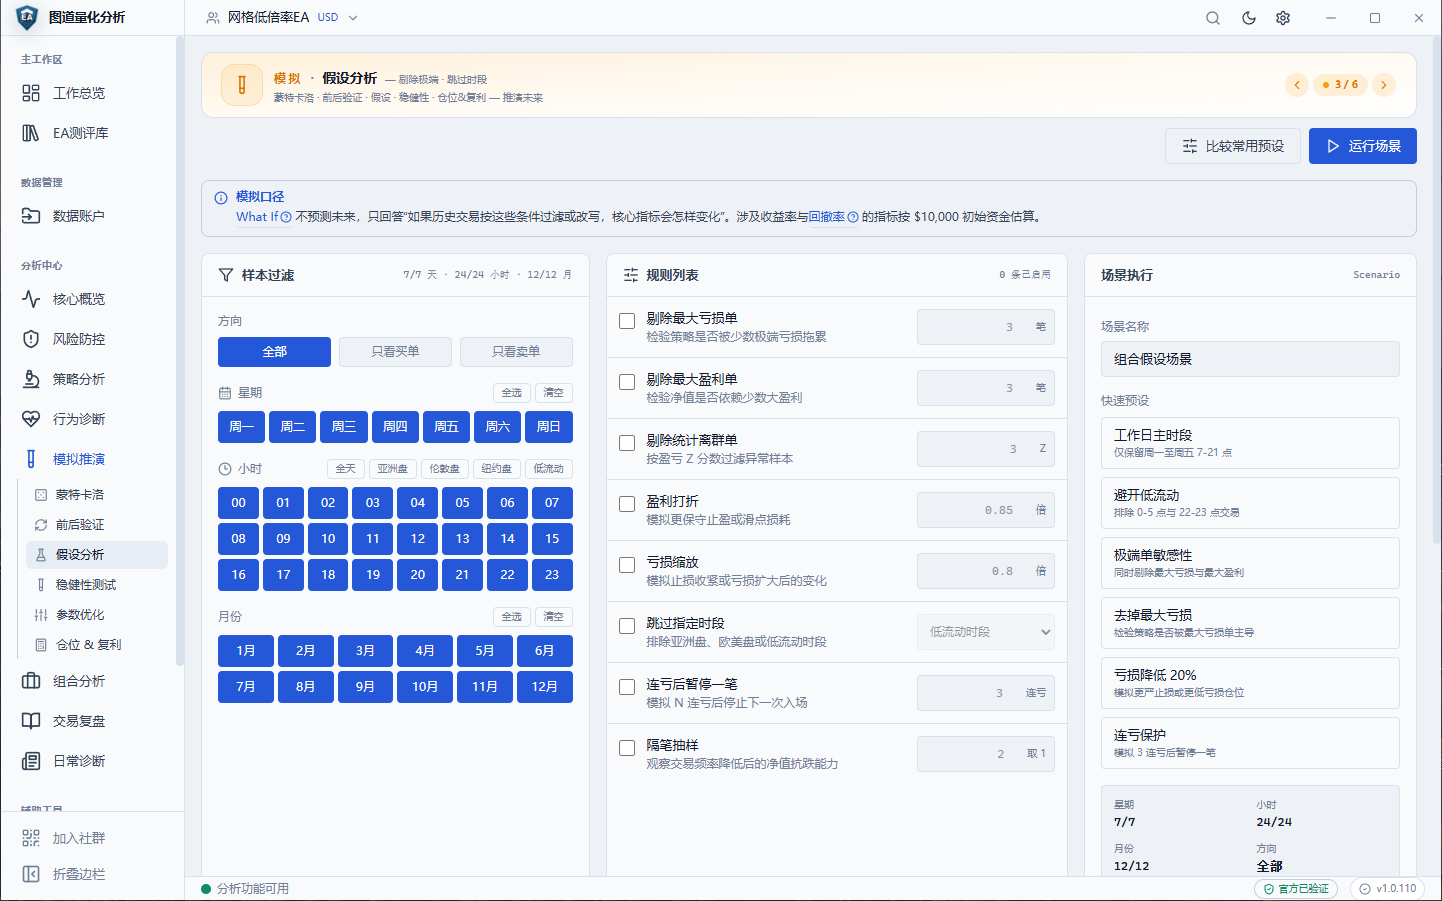This screenshot has width=1442, height=901.
Task: Choose preset 亏损降低 20%
Action: 1250,683
